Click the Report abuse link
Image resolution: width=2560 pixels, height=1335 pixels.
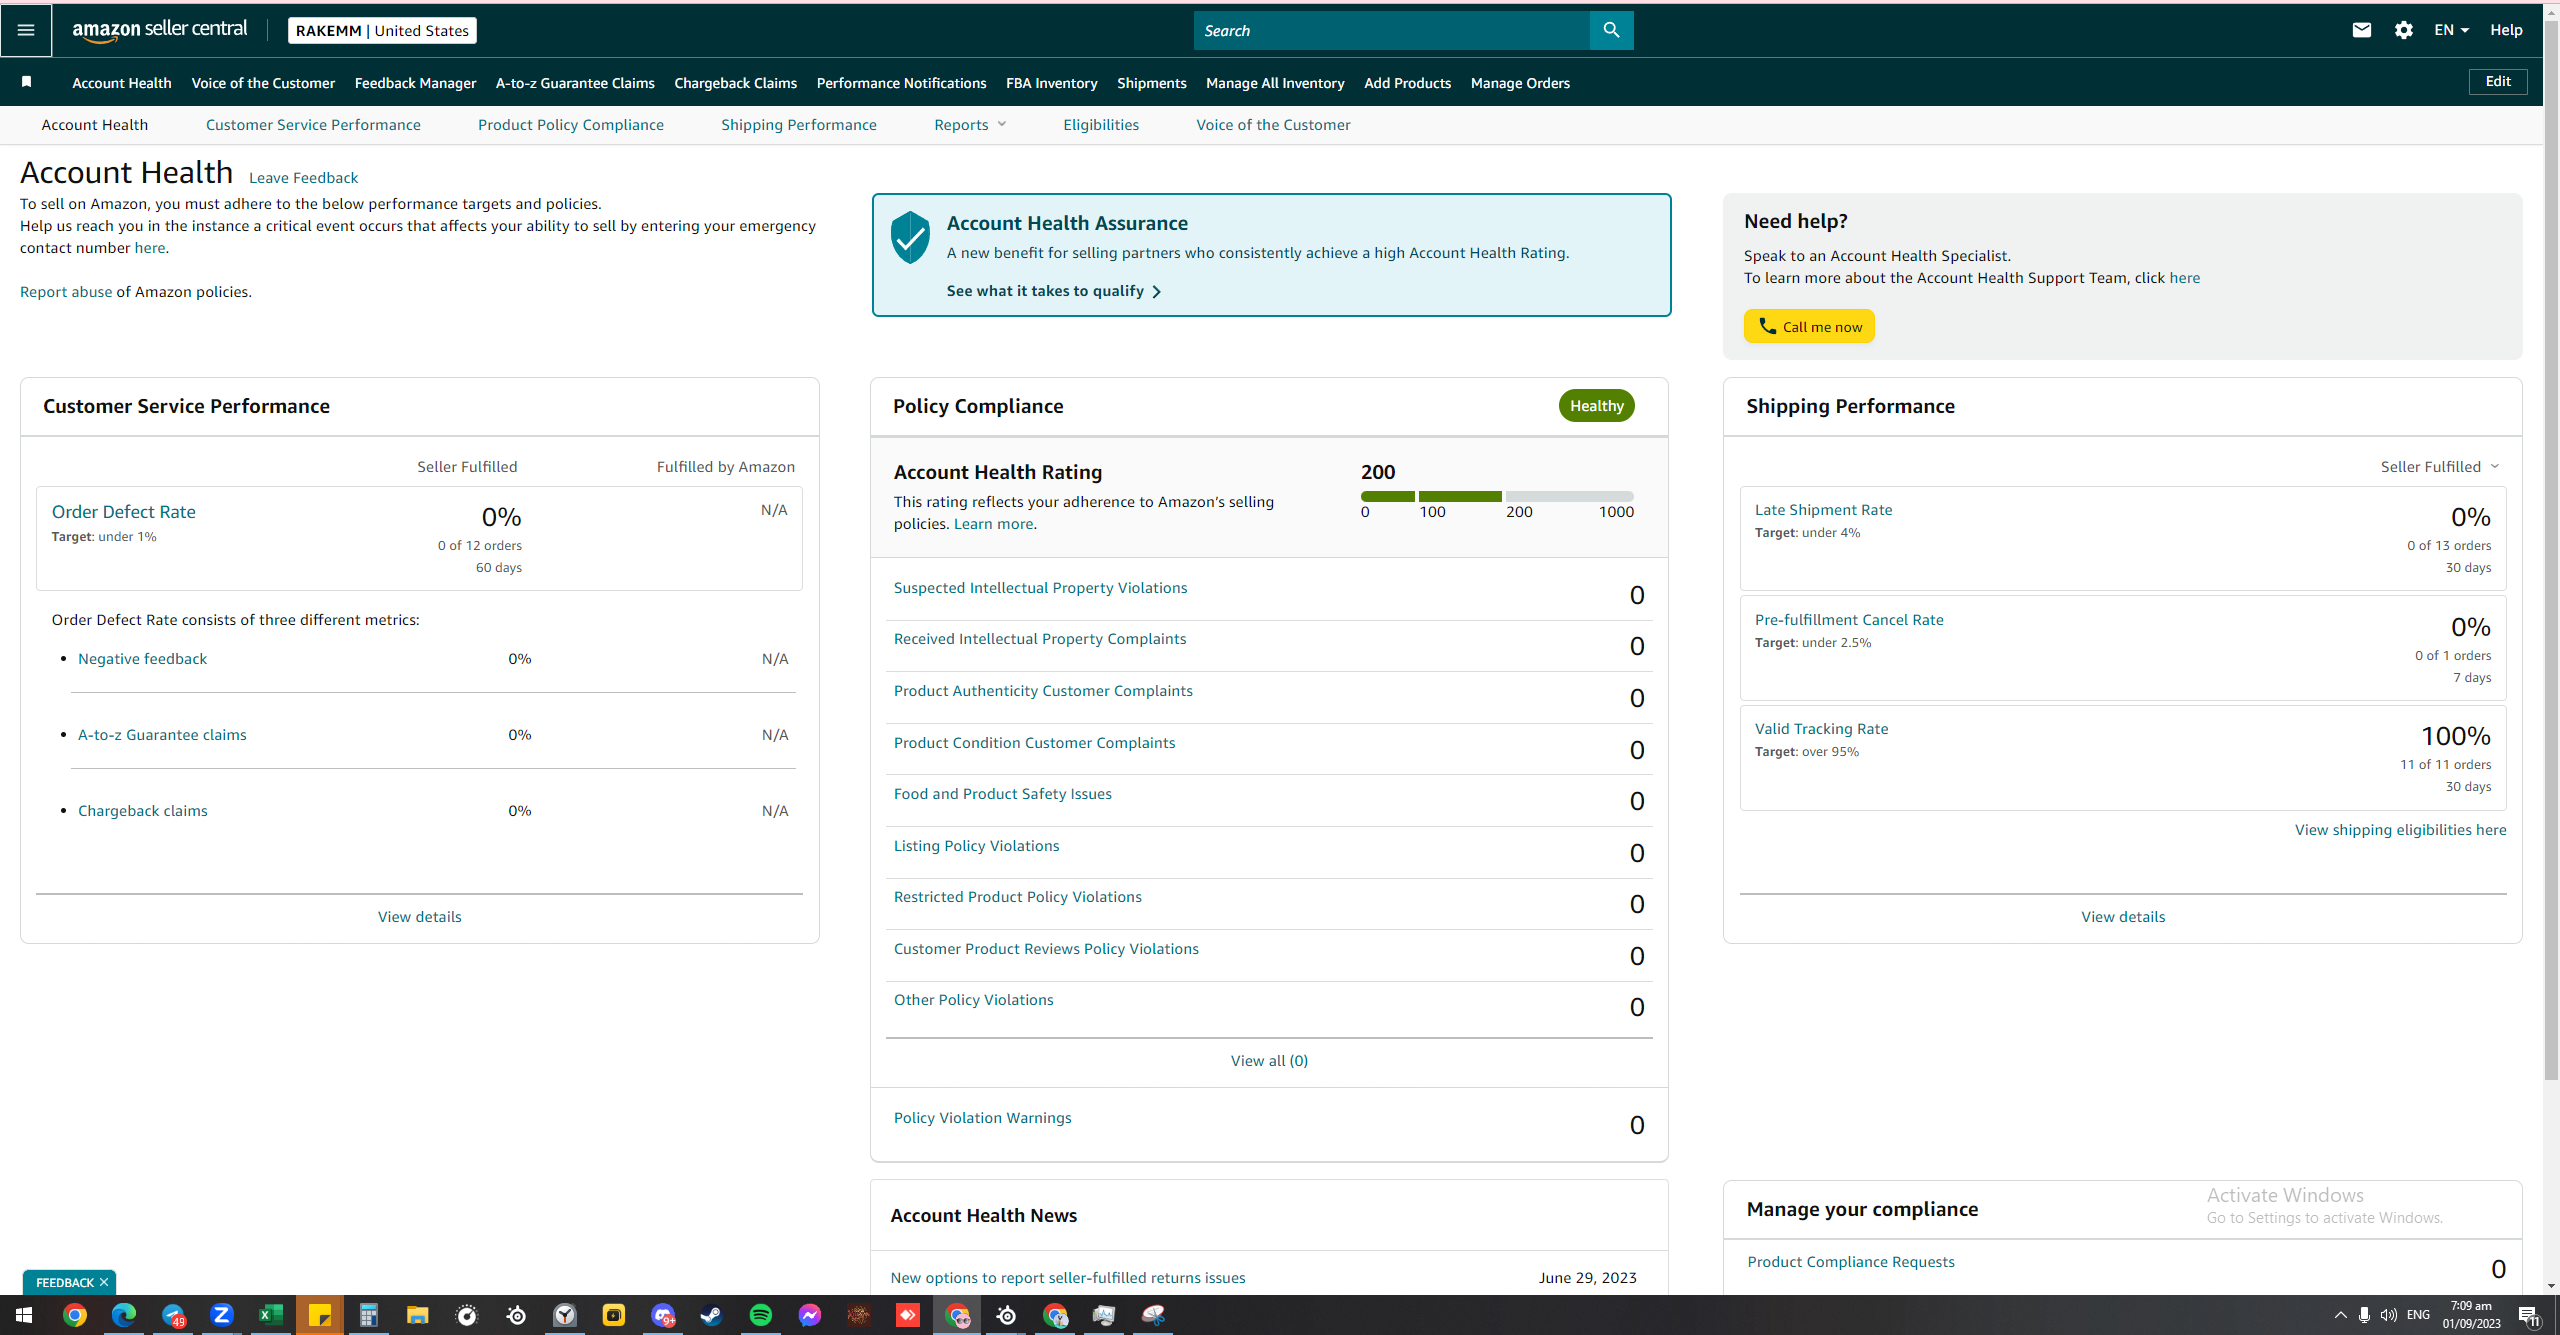tap(66, 292)
